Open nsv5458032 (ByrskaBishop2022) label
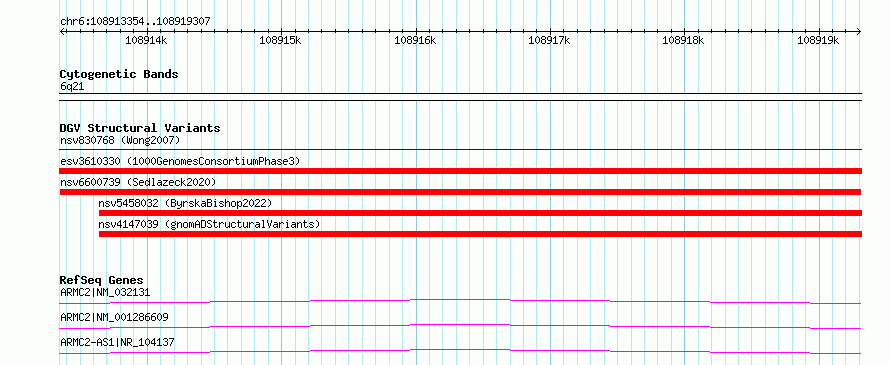The width and height of the screenshot is (890, 365). pyautogui.click(x=185, y=203)
